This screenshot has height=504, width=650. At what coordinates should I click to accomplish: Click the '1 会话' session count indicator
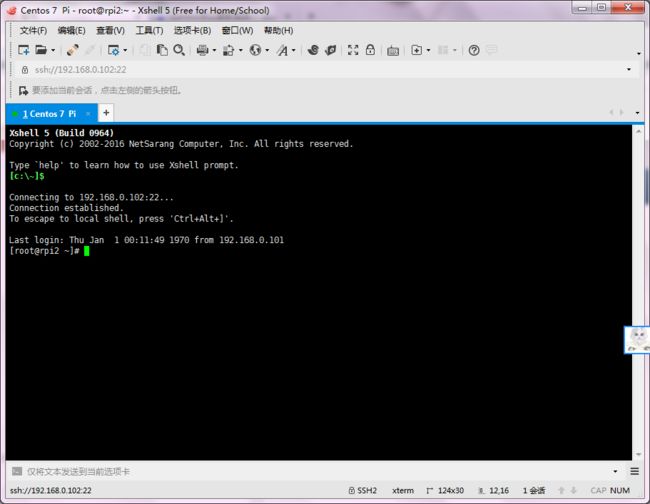pyautogui.click(x=534, y=491)
